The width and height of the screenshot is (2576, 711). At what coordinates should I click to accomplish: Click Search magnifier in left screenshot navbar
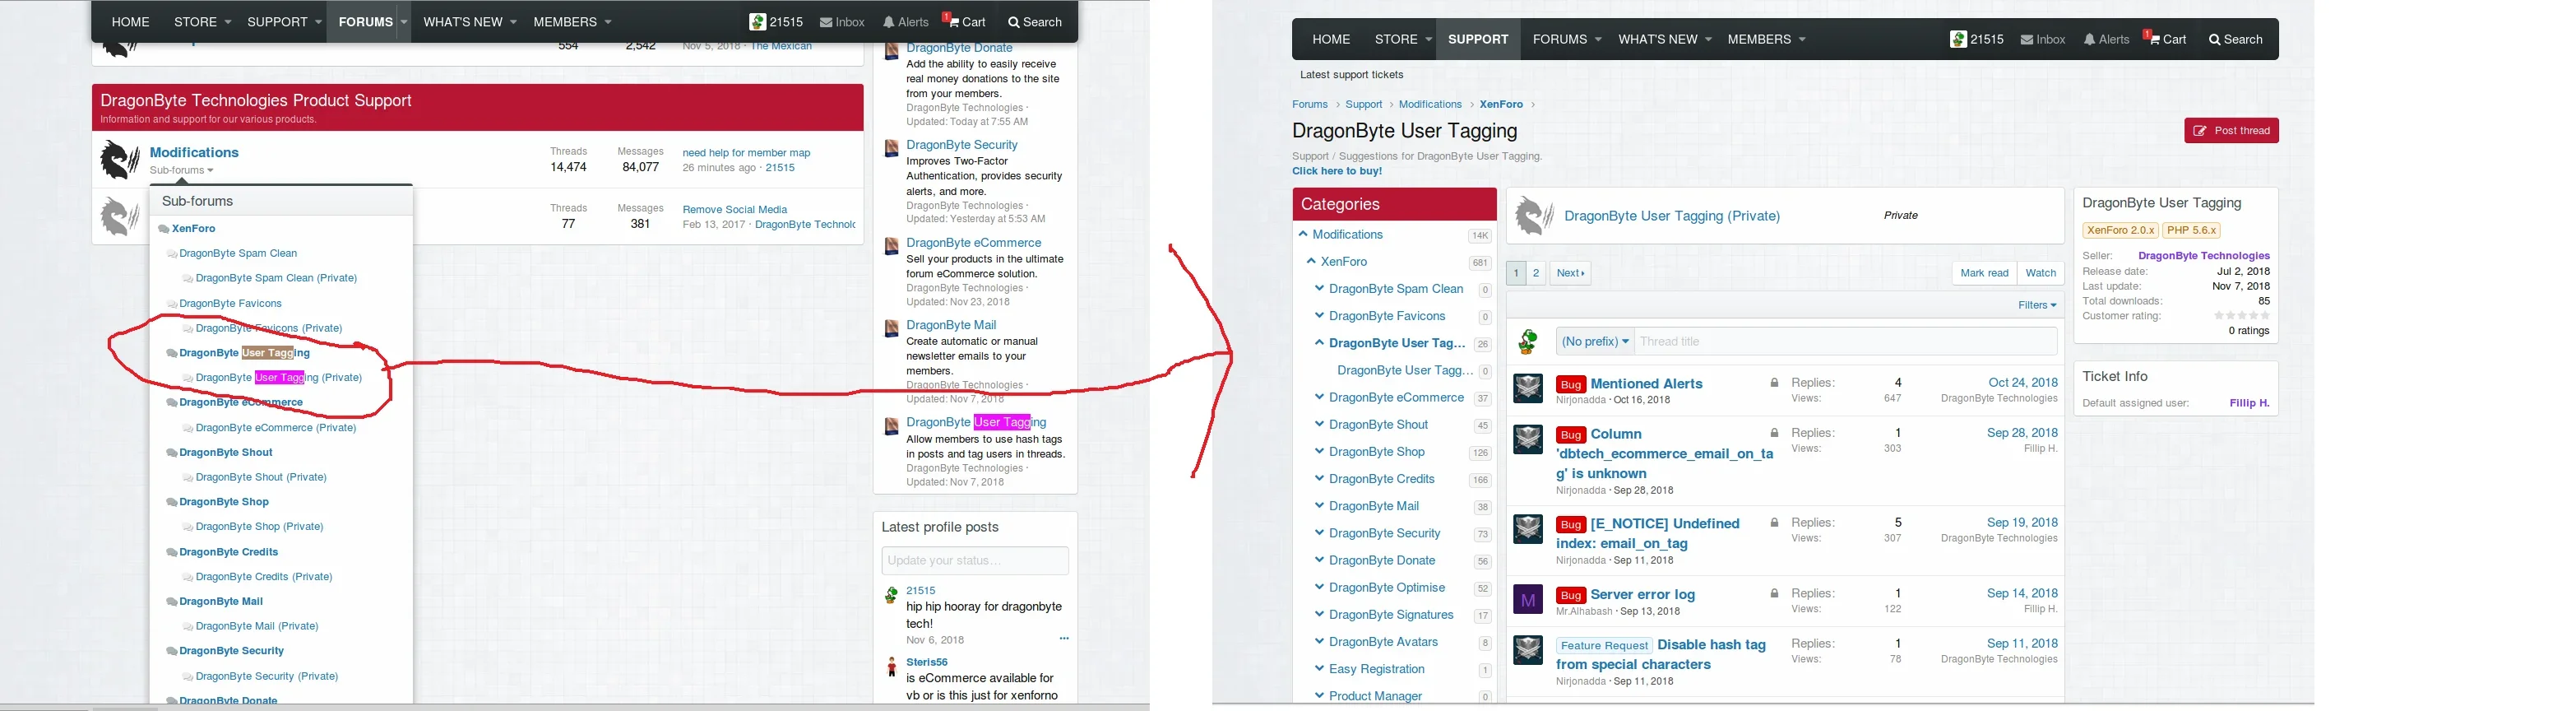[x=1035, y=22]
